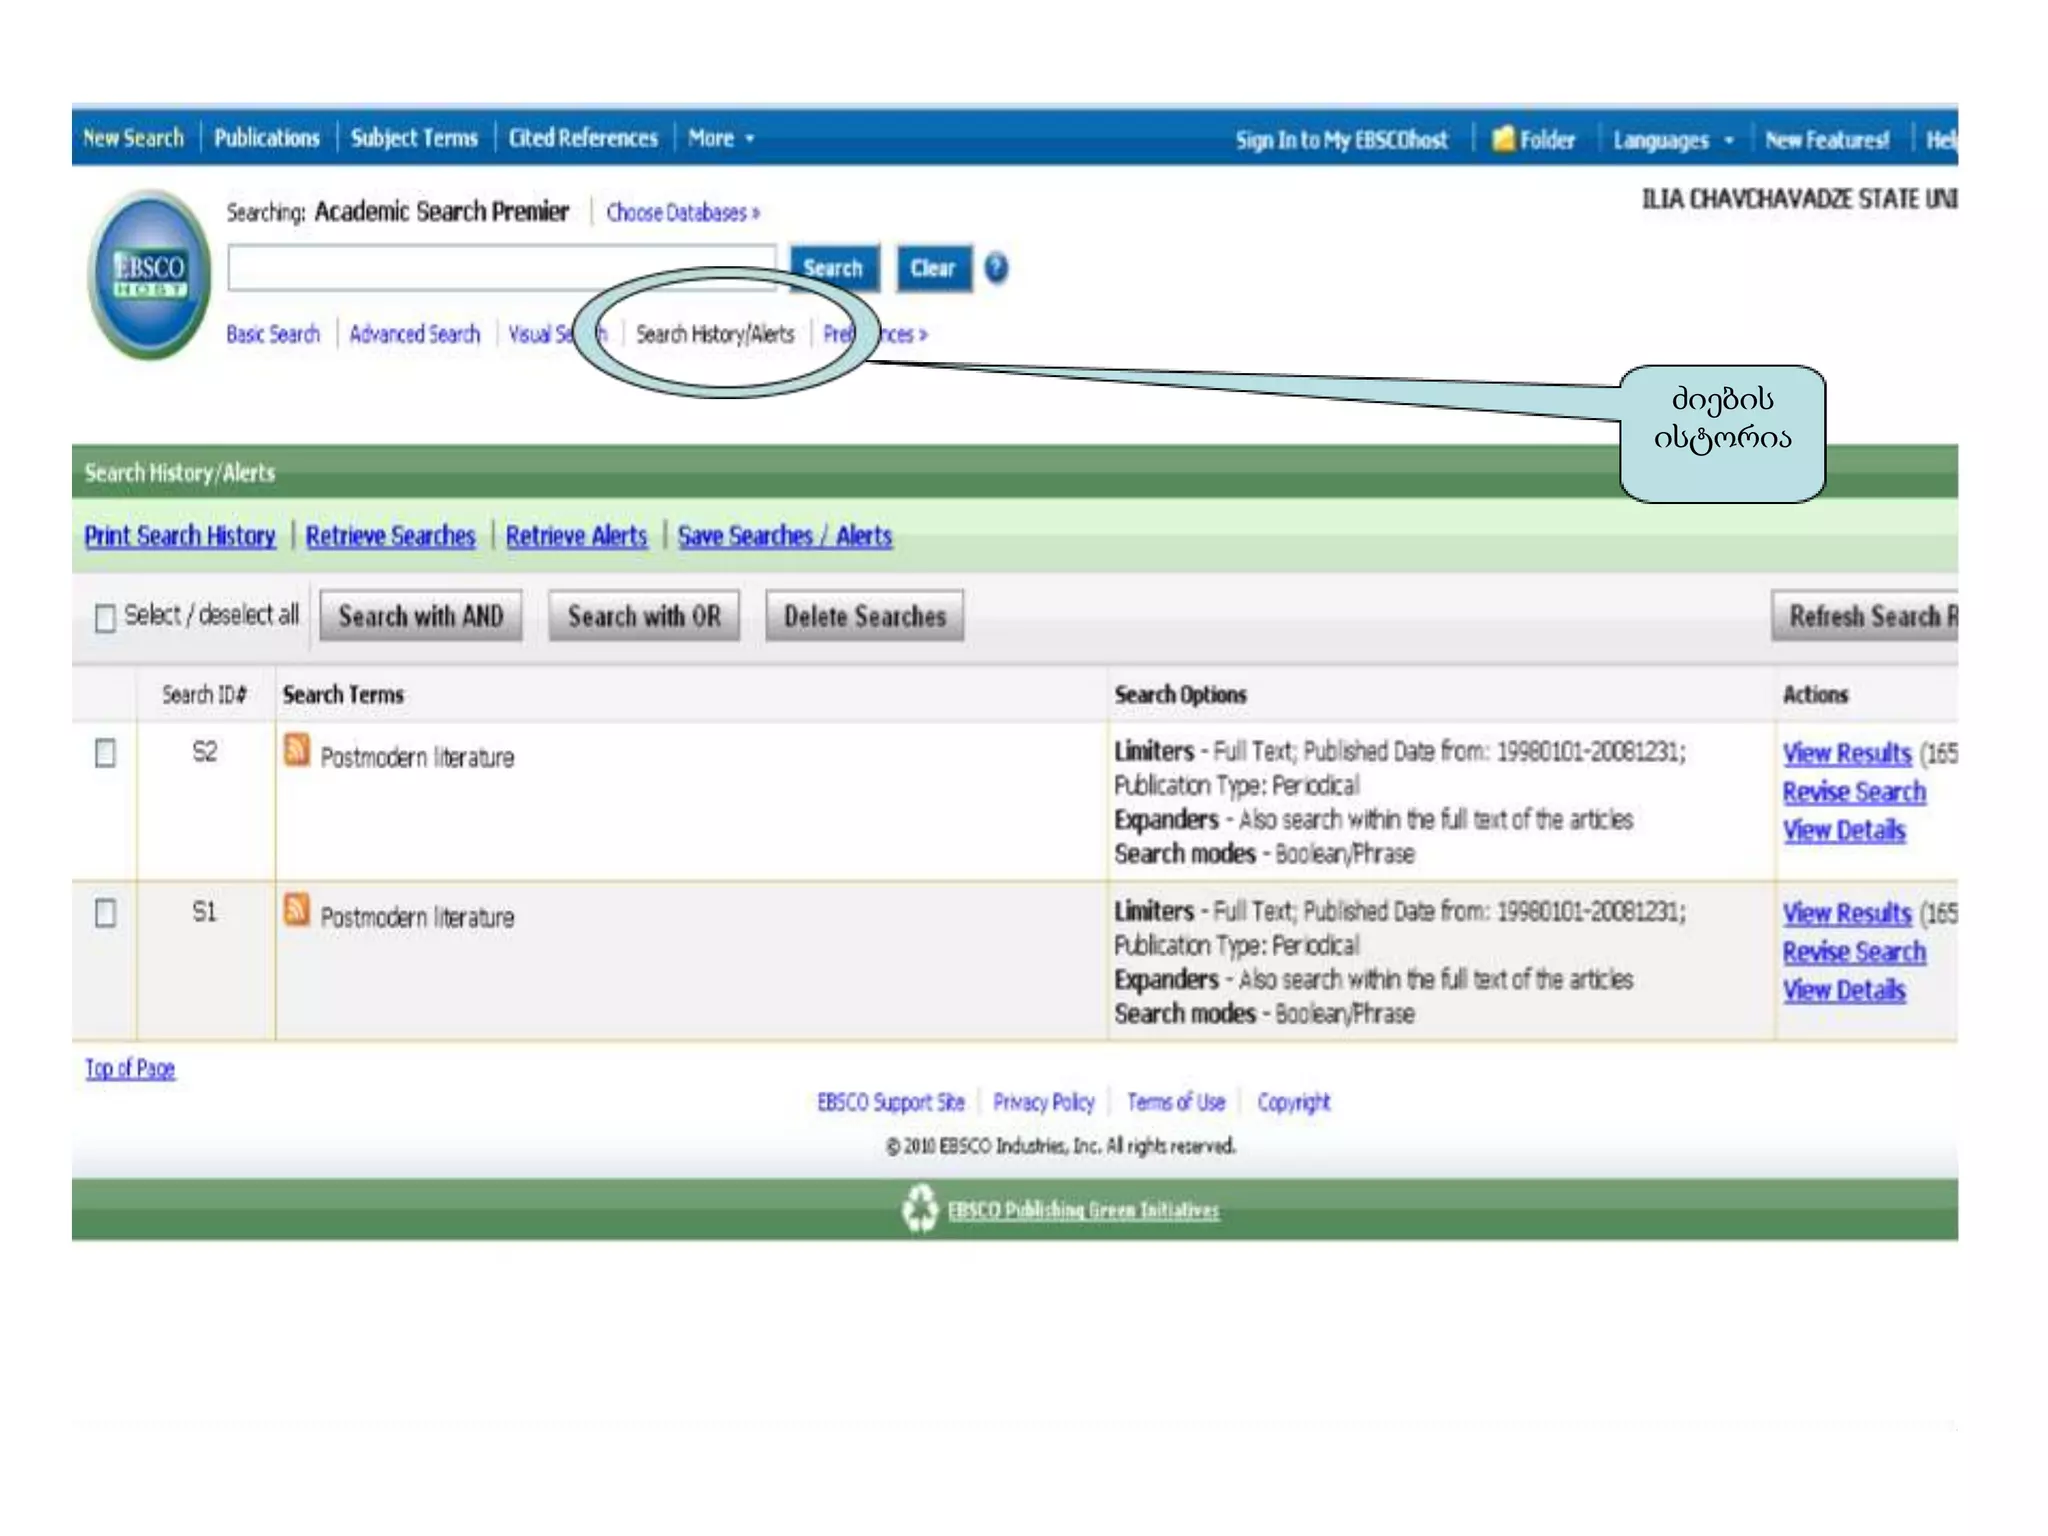
Task: Open View Results for search S2
Action: [x=1846, y=753]
